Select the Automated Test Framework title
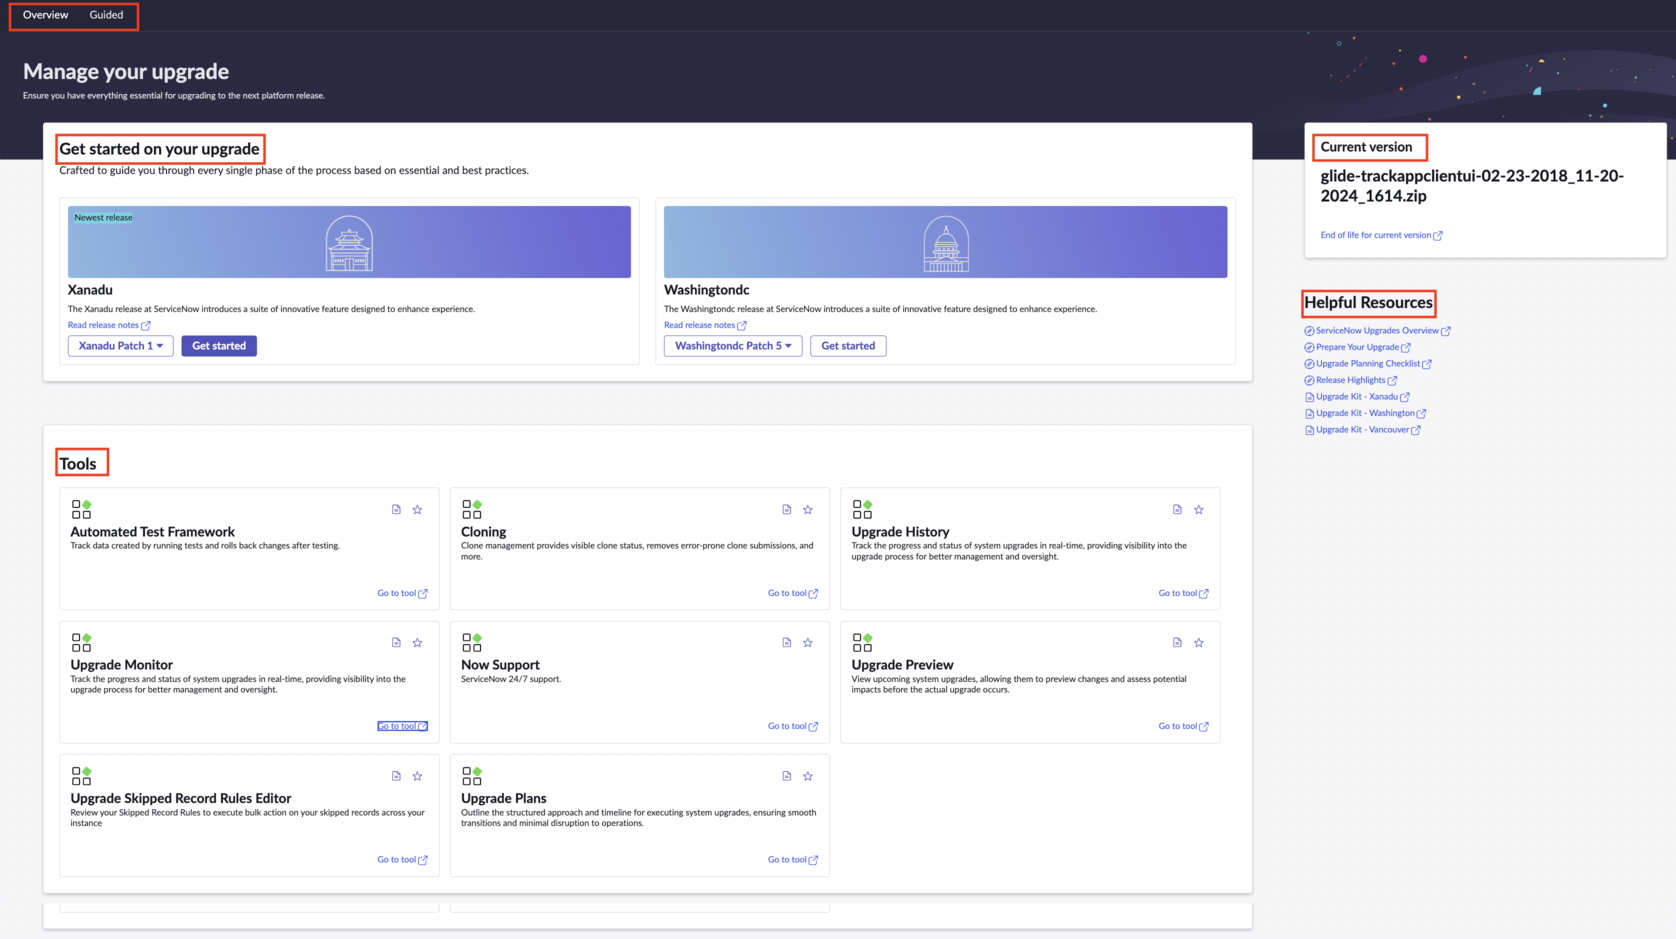1676x939 pixels. (x=153, y=532)
